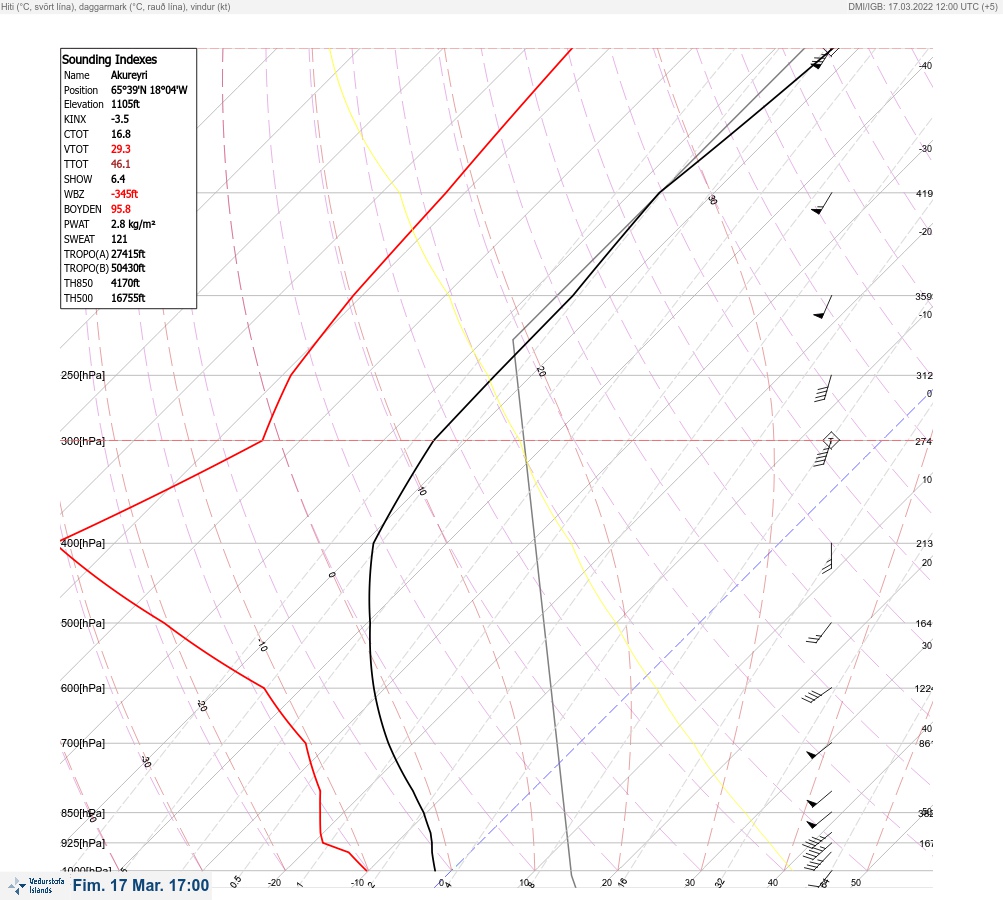The width and height of the screenshot is (1003, 900).
Task: Click the 500[hPa] pressure label
Action: click(83, 623)
